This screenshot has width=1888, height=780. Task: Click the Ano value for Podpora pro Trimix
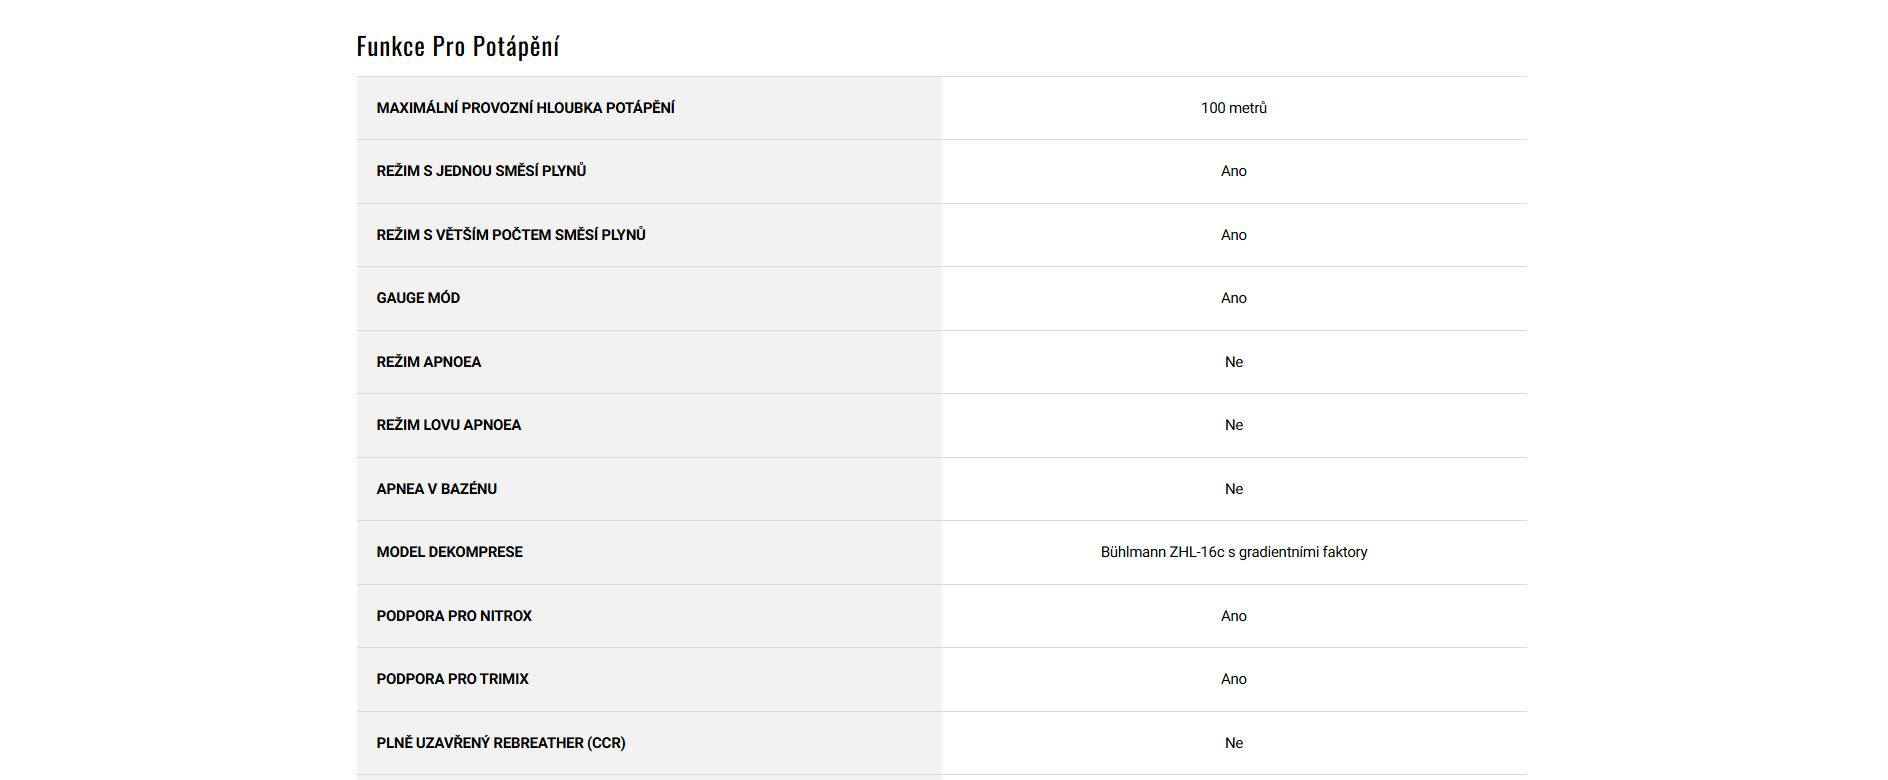[x=1233, y=679]
